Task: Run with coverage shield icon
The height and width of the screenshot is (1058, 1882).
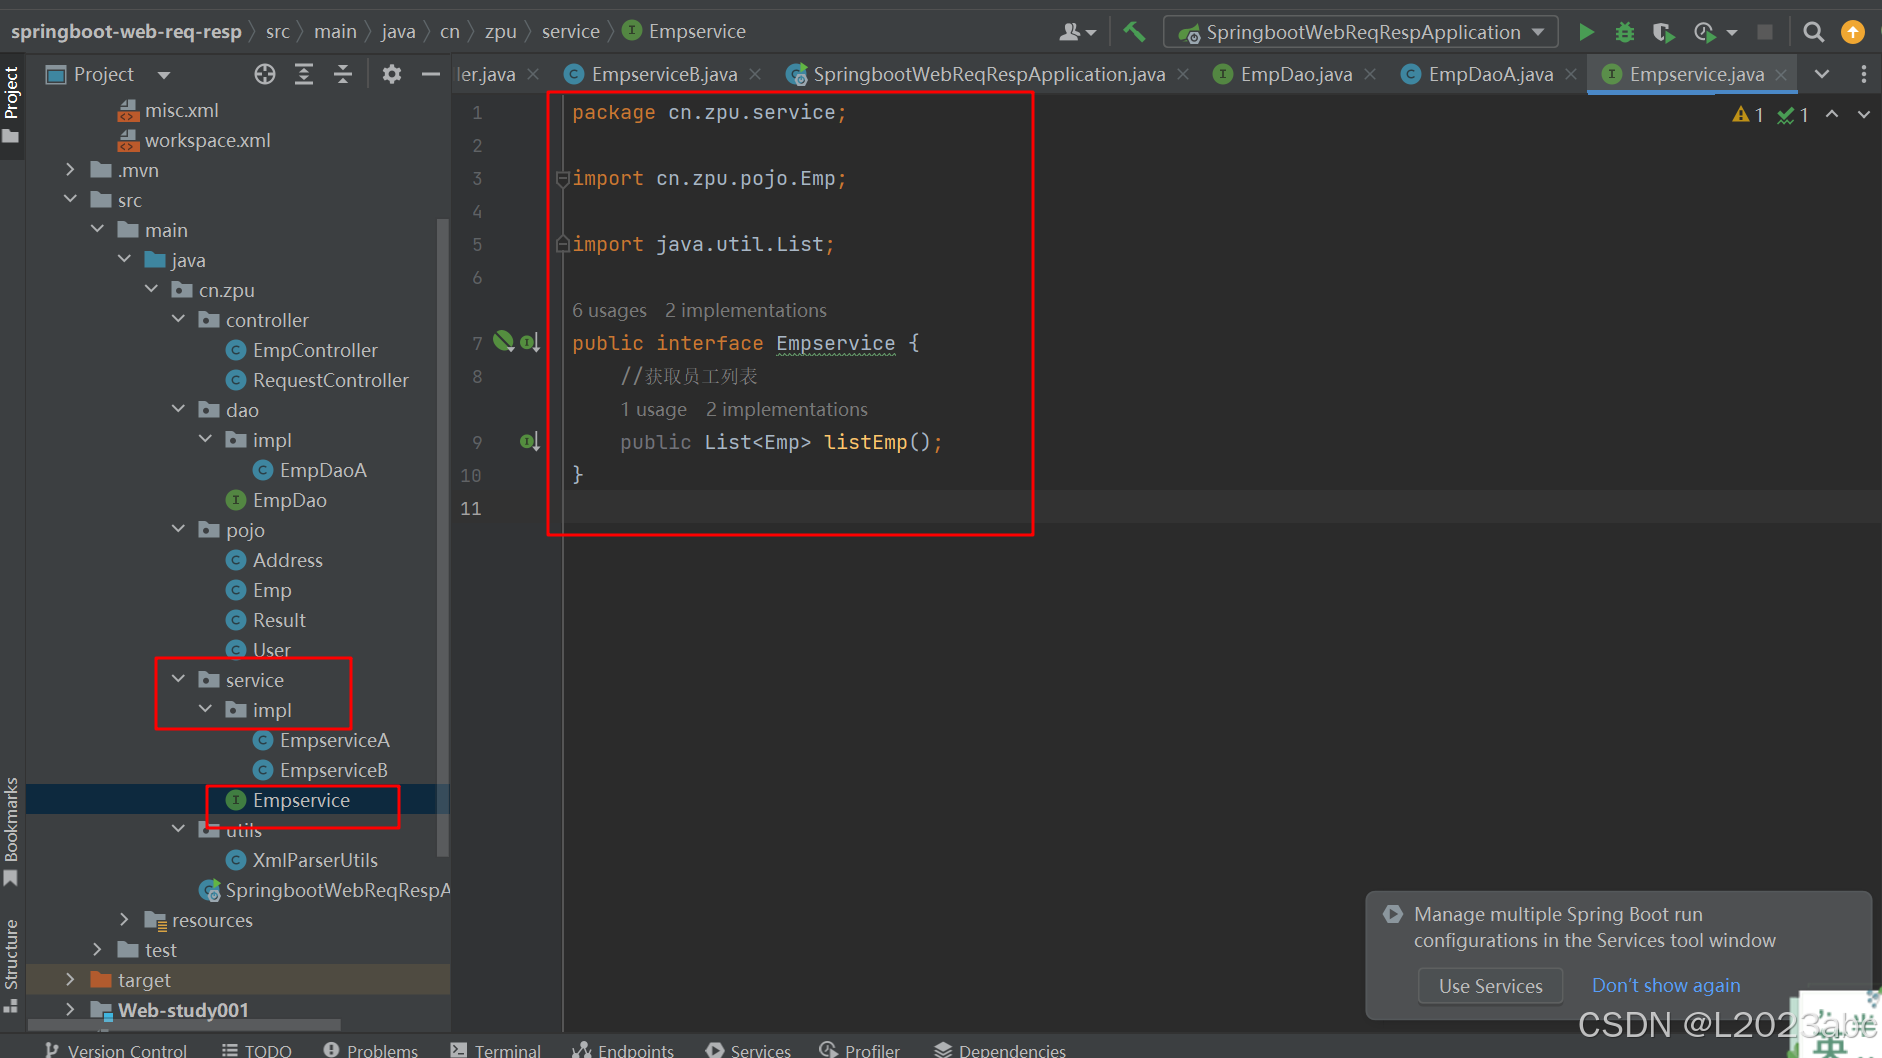Action: (x=1663, y=32)
